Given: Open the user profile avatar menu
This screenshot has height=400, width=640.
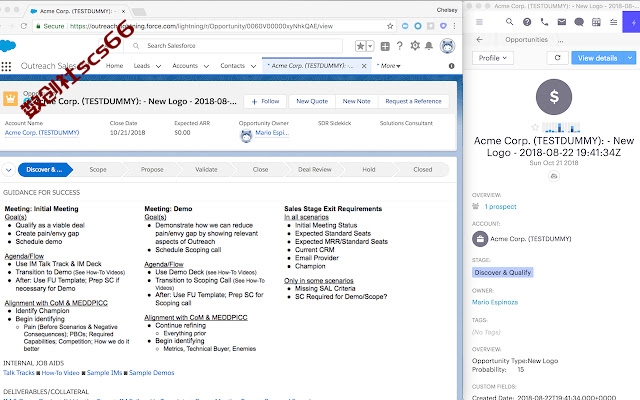Looking at the screenshot, I should (448, 46).
